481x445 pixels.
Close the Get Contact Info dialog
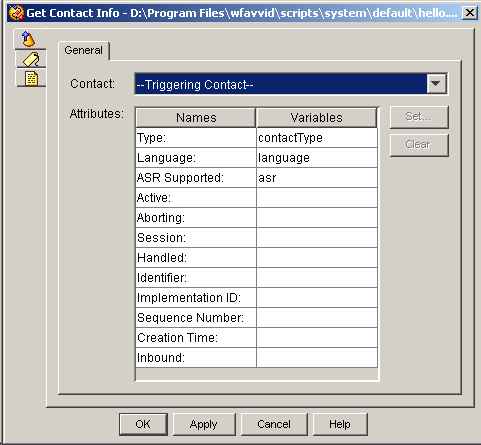coord(470,13)
